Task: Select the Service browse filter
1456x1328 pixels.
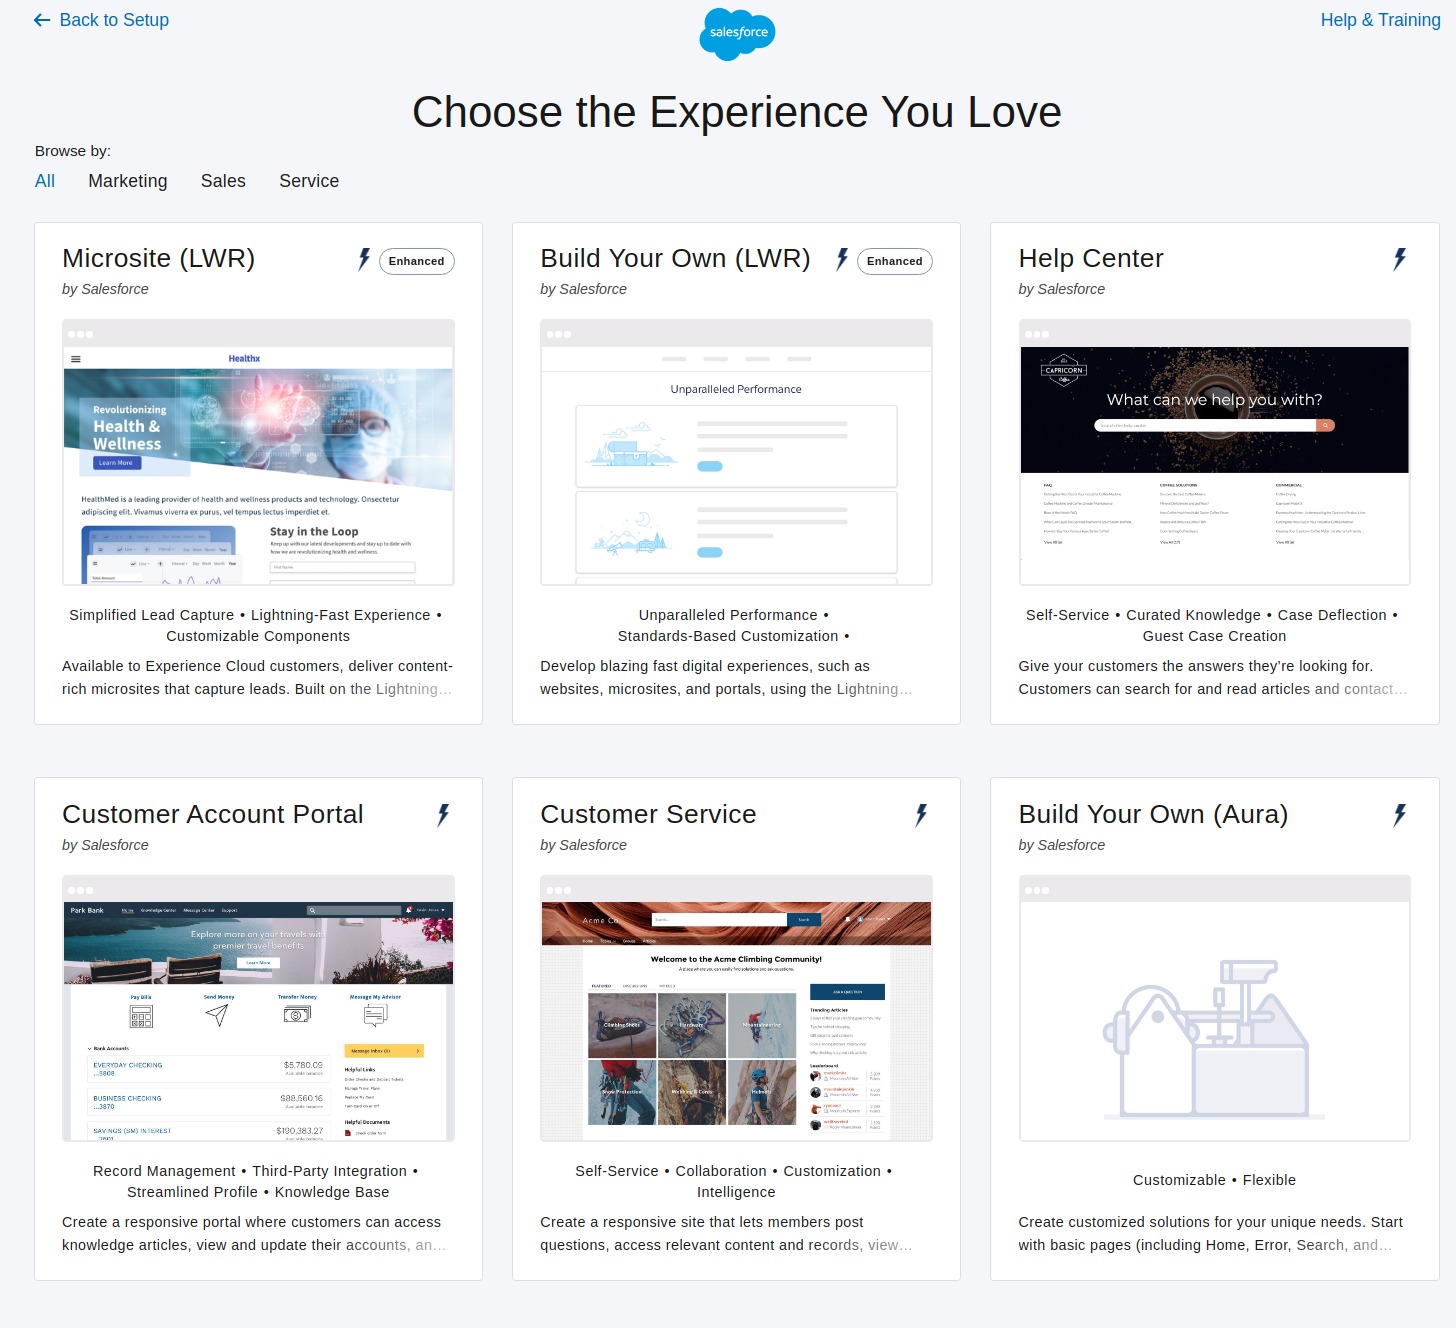Action: coord(308,181)
